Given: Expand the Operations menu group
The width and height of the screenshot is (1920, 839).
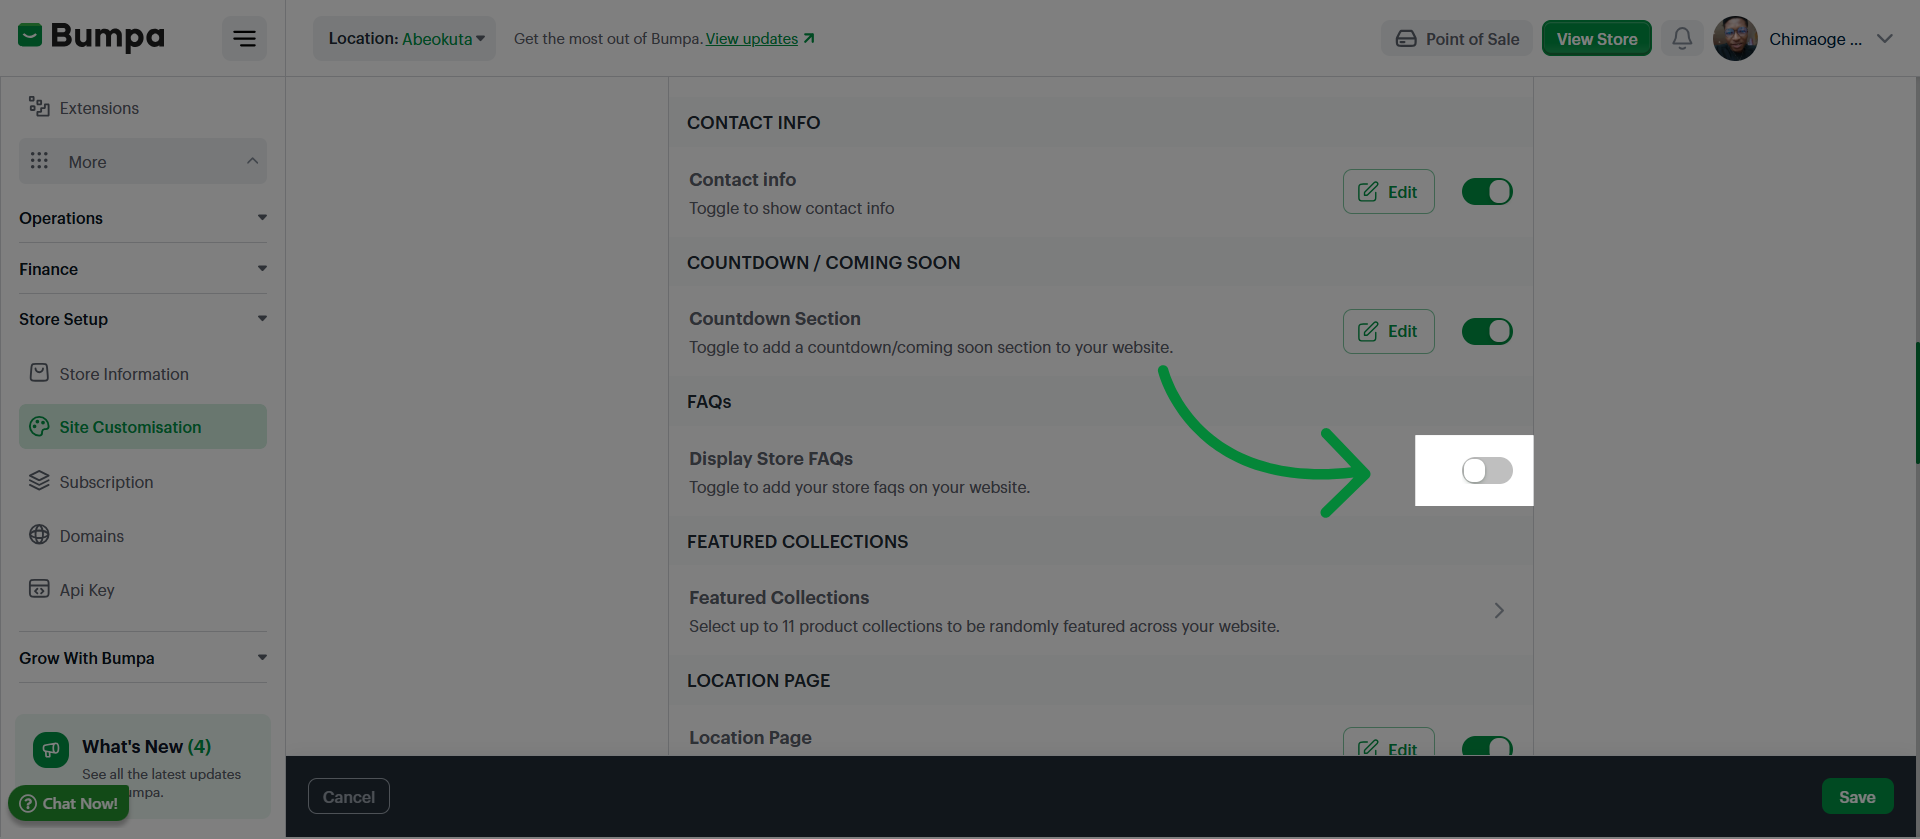Looking at the screenshot, I should 143,218.
